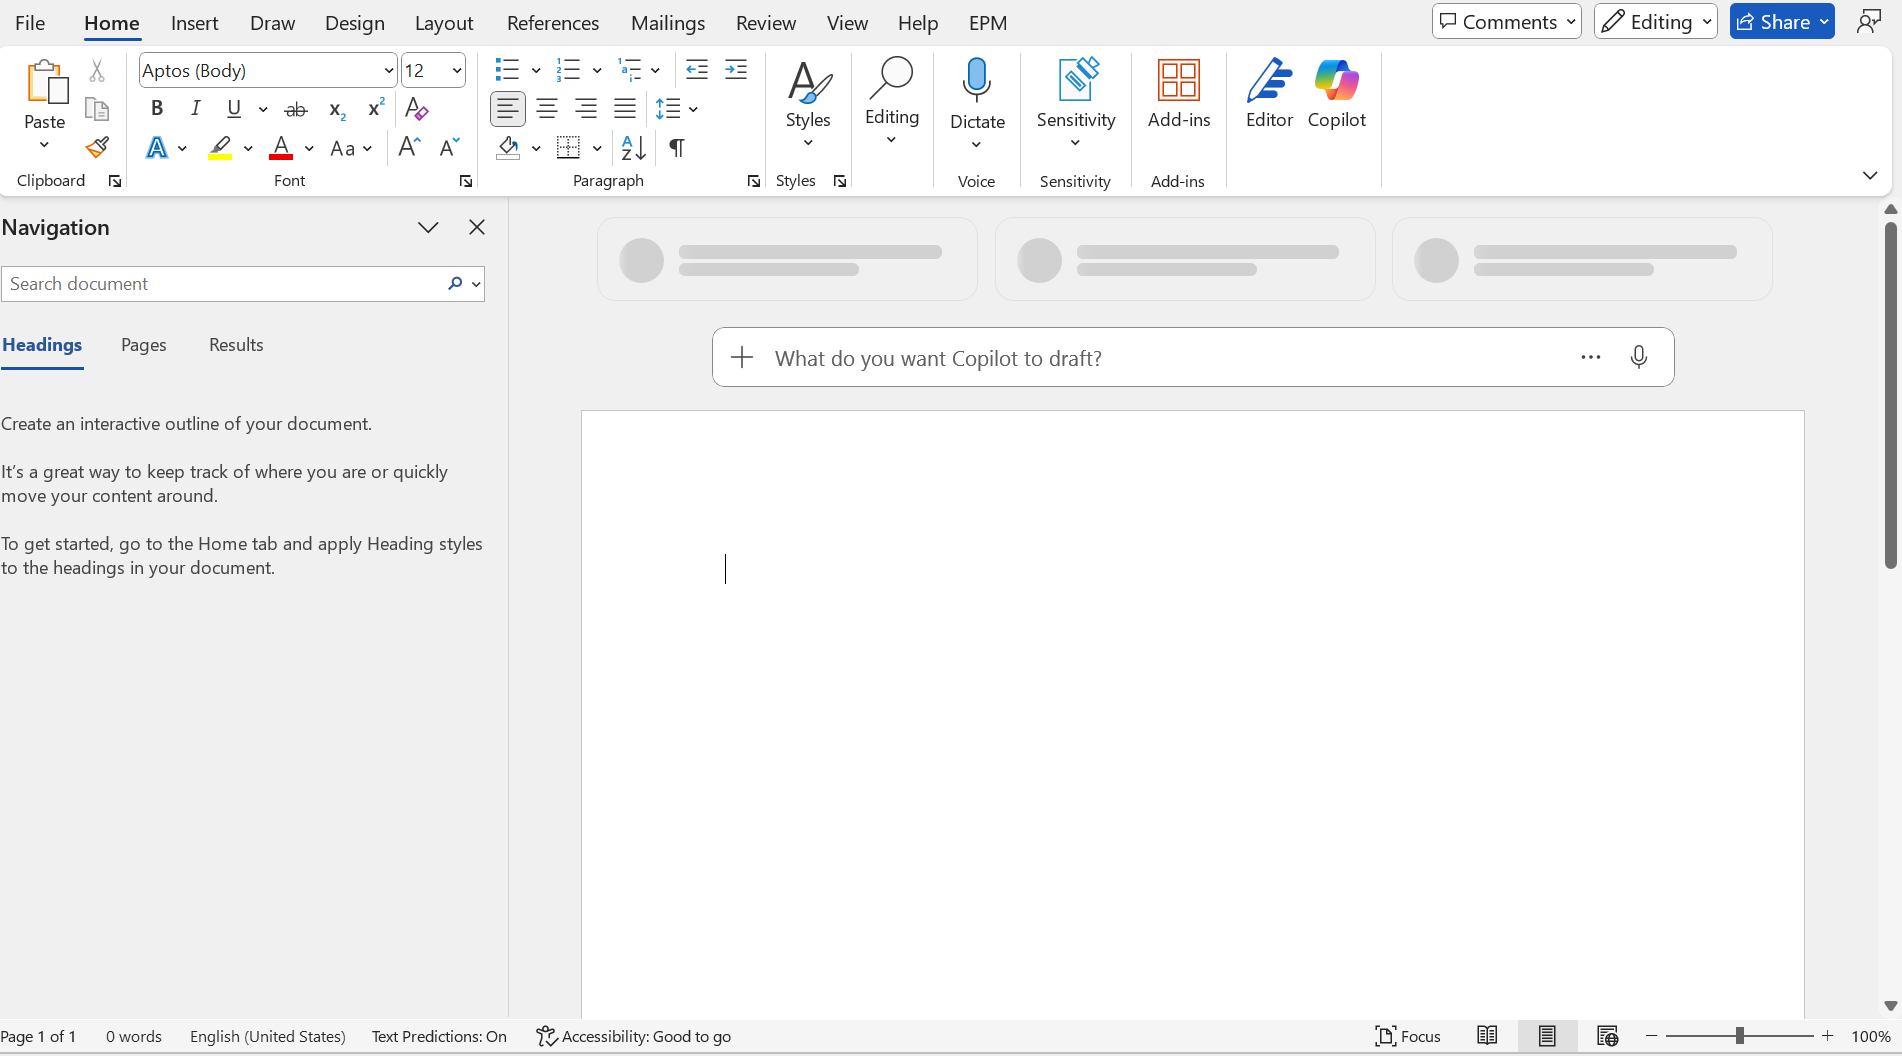Launch Copilot from the ribbon
The width and height of the screenshot is (1902, 1056).
(x=1336, y=93)
